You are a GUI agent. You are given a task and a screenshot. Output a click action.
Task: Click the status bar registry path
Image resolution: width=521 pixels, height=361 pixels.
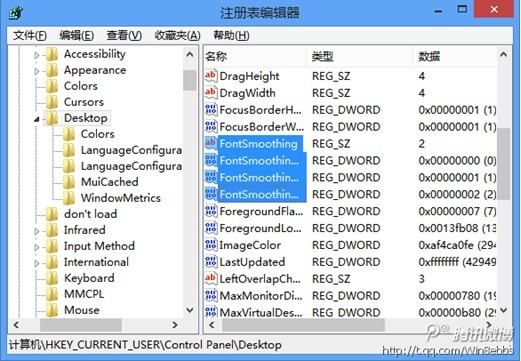(145, 345)
